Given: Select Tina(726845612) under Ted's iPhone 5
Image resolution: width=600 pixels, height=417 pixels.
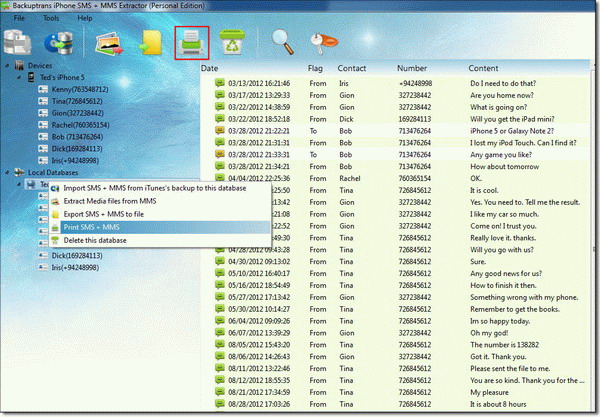Looking at the screenshot, I should click(77, 101).
